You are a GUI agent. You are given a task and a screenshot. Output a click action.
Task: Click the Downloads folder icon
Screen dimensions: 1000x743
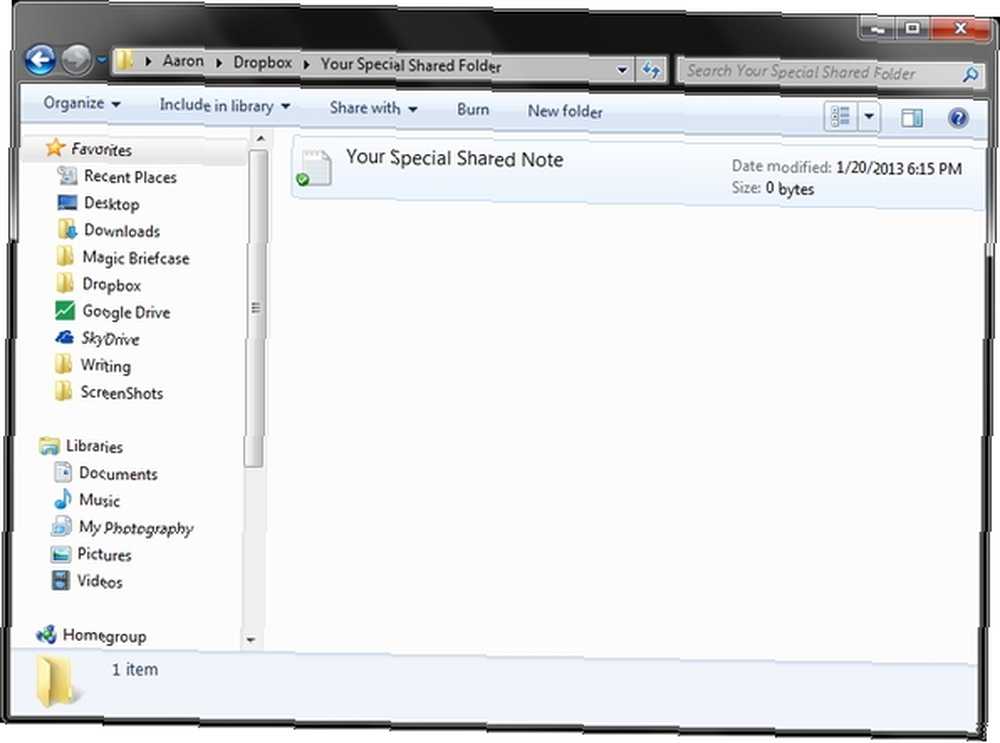67,229
